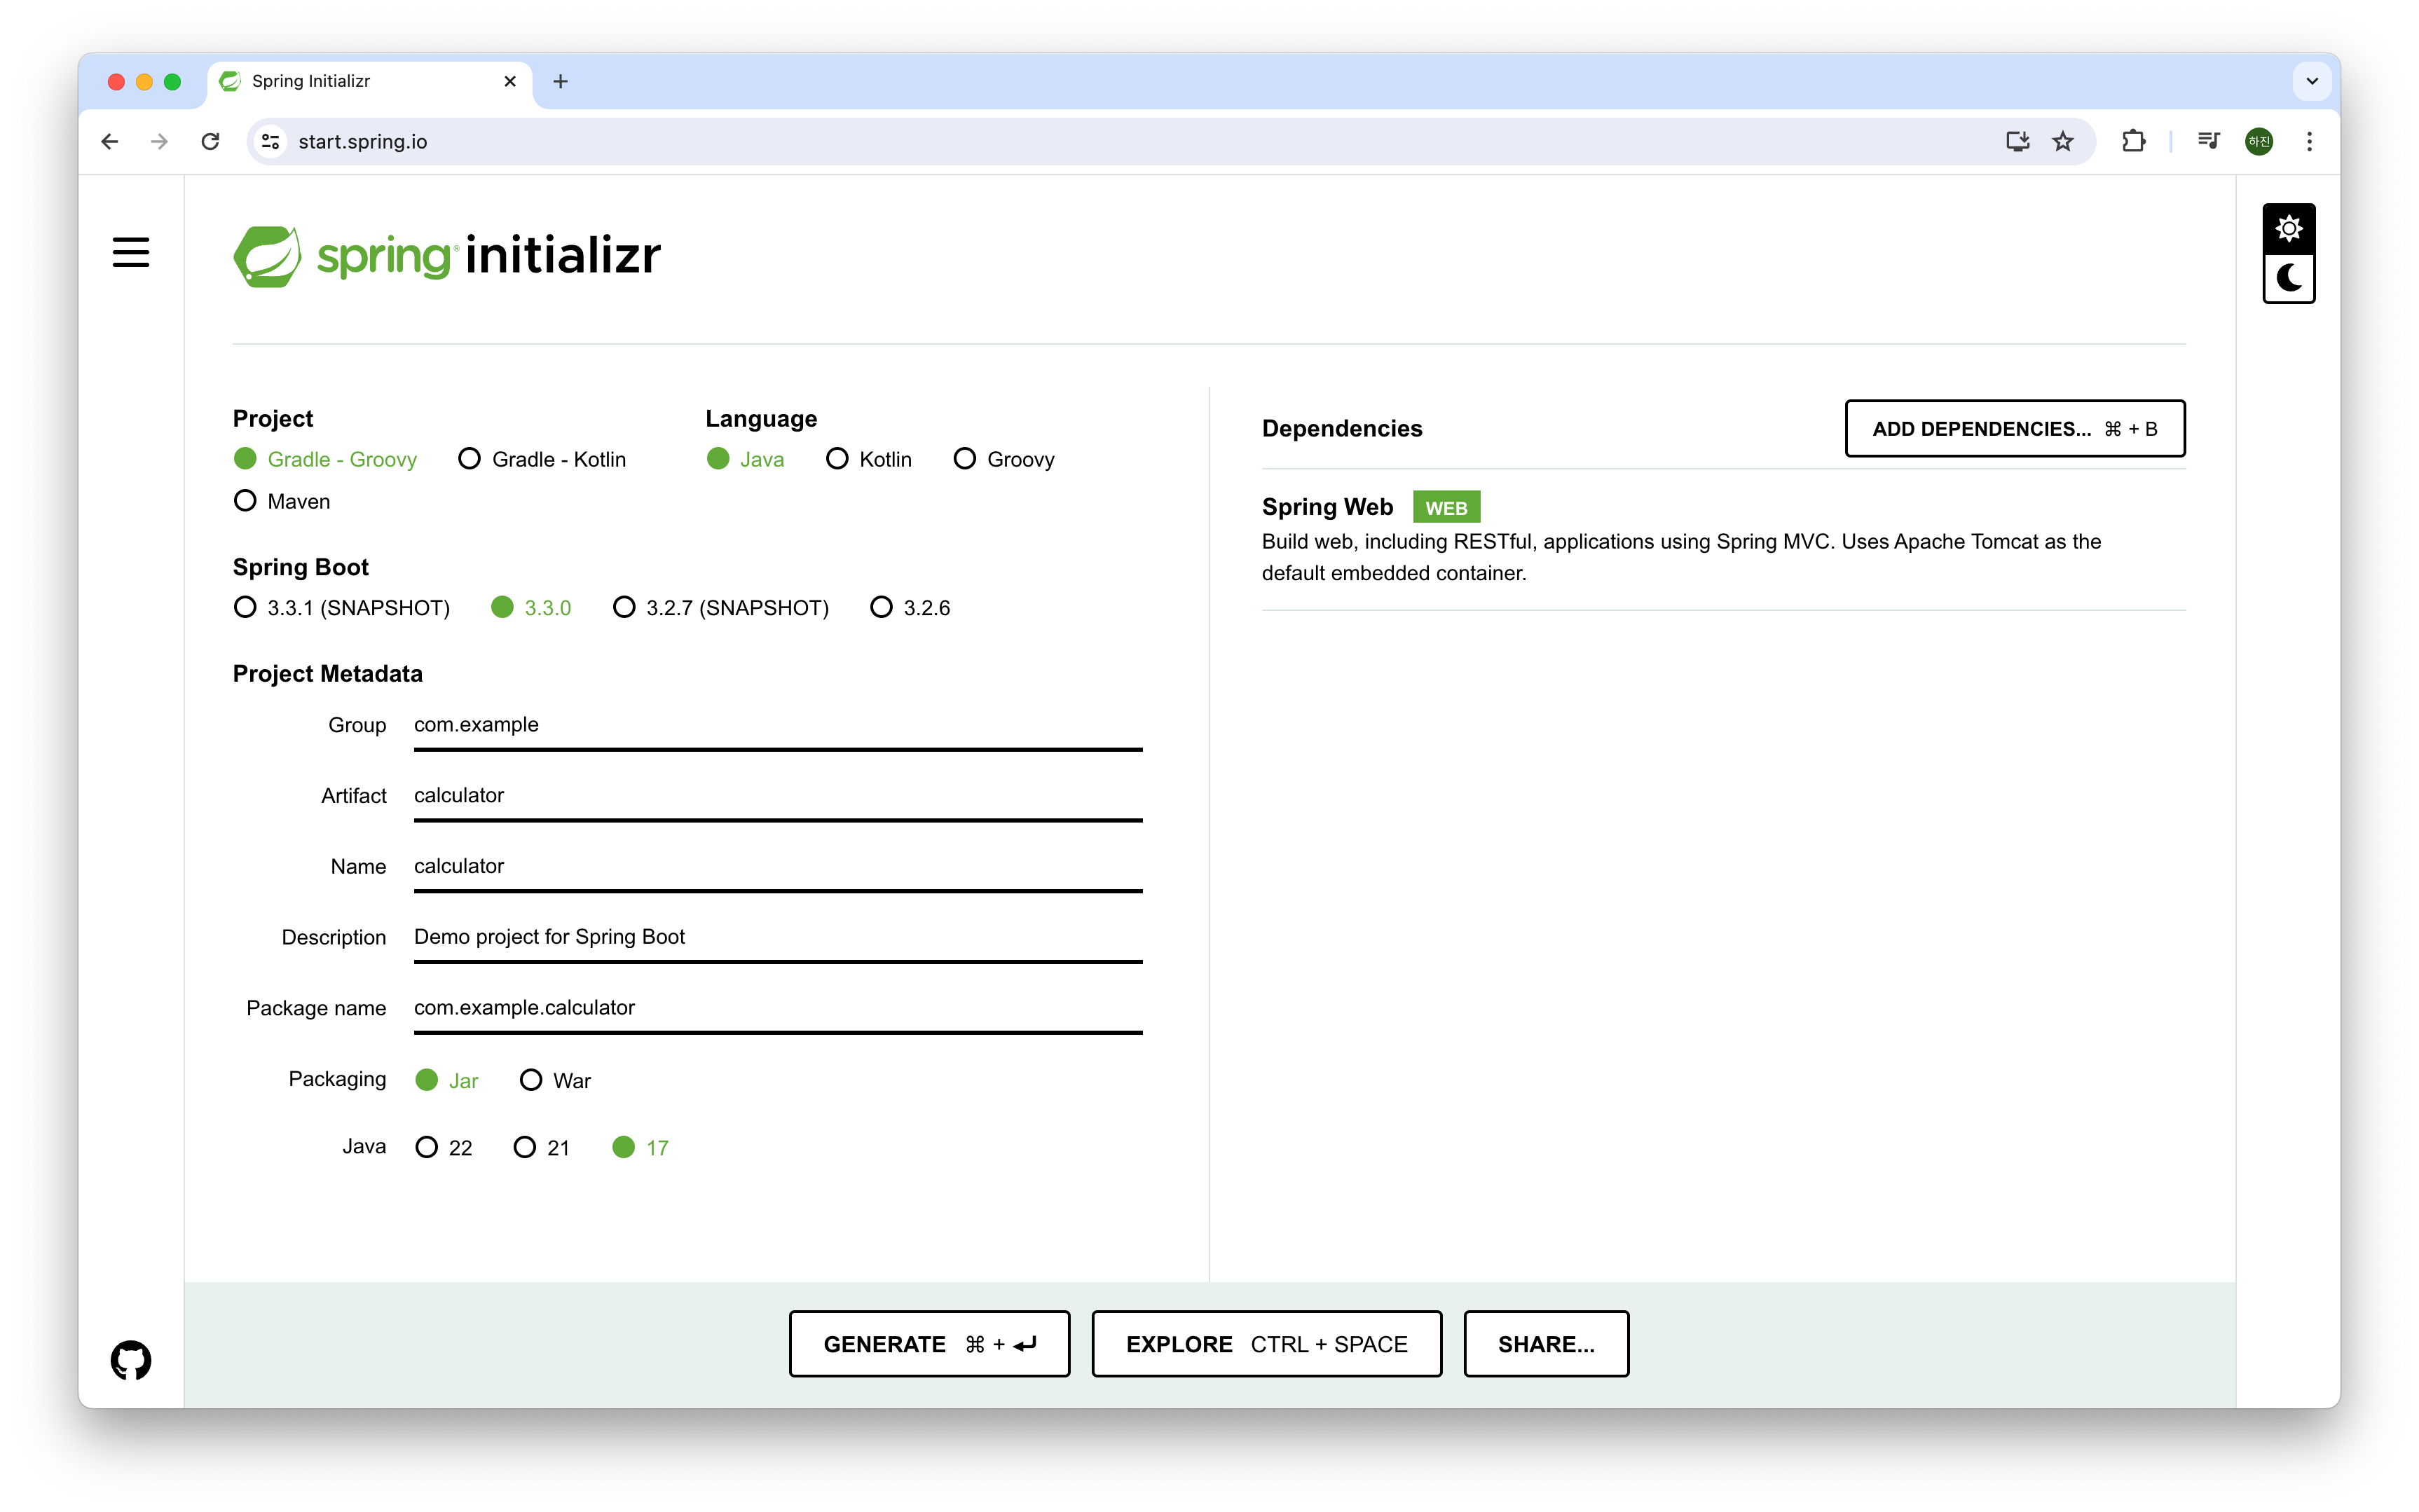
Task: Click the Description input field
Action: (x=778, y=937)
